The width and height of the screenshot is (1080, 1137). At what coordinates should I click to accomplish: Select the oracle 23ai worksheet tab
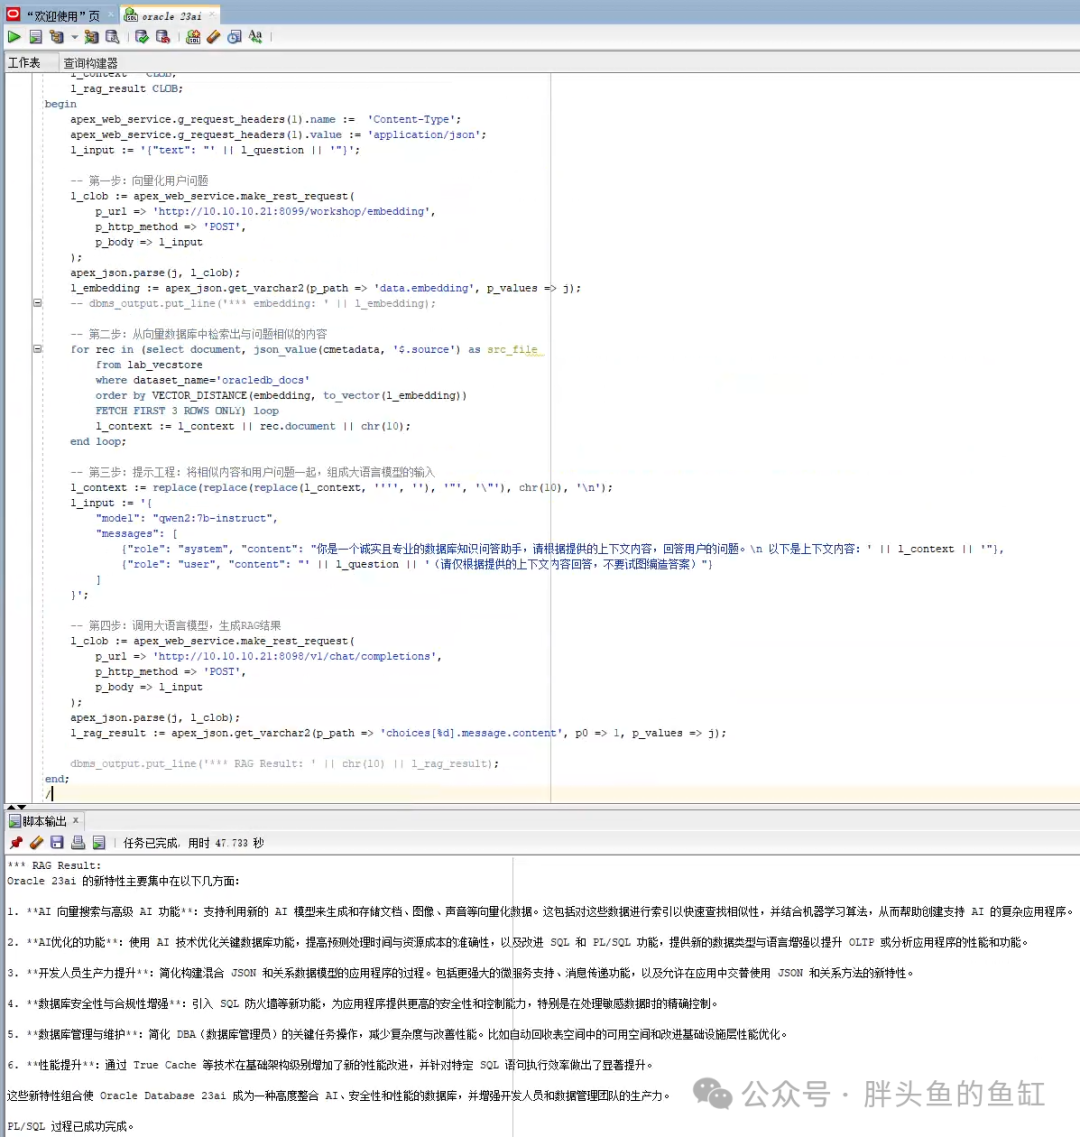[x=172, y=15]
